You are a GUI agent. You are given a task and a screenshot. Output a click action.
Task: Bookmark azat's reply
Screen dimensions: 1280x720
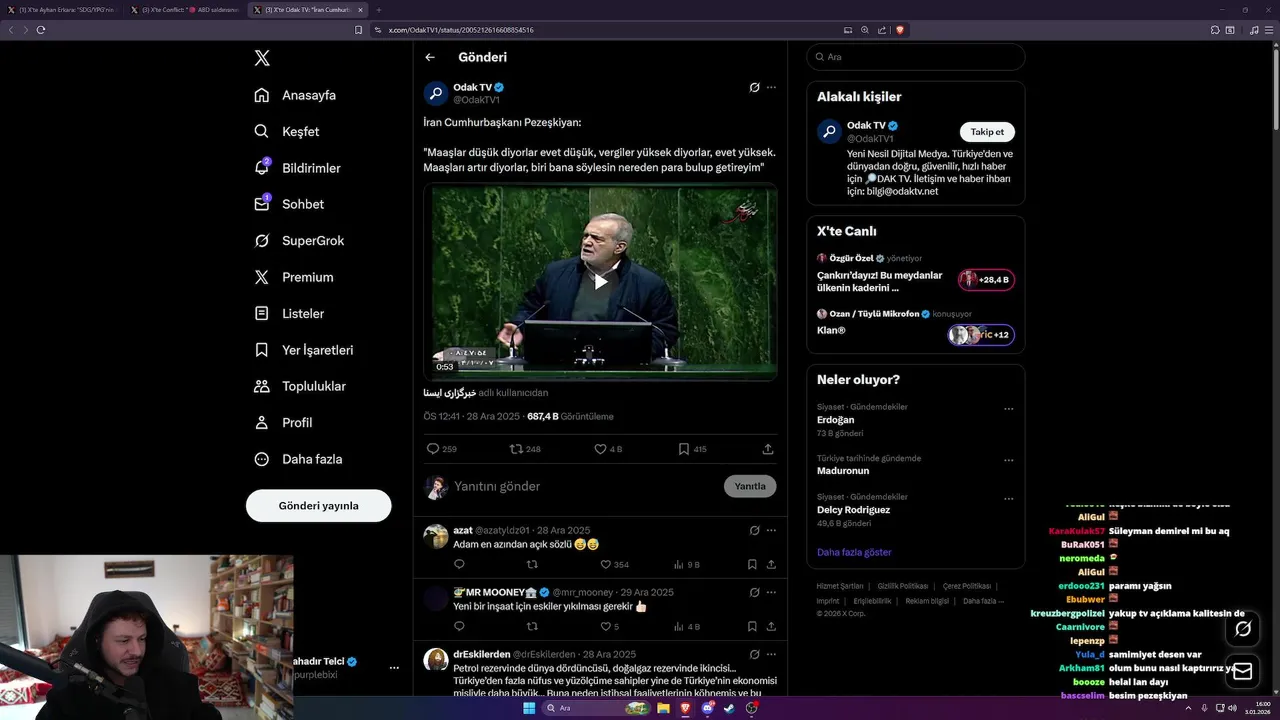coord(752,565)
